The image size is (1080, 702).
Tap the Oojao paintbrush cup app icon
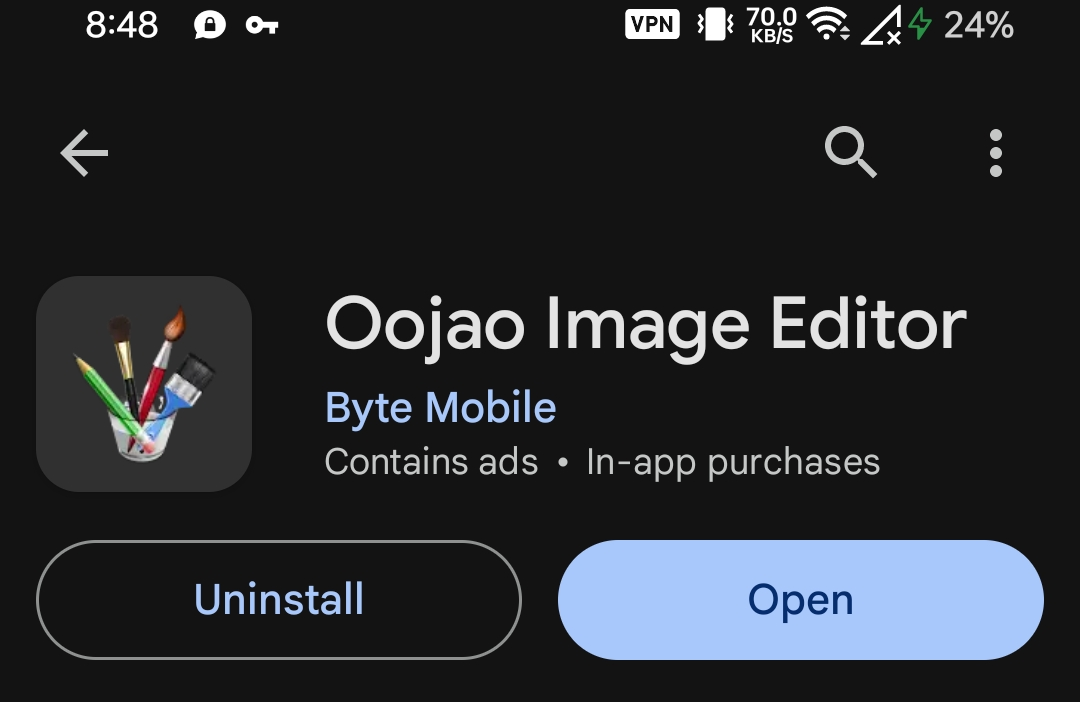tap(144, 384)
